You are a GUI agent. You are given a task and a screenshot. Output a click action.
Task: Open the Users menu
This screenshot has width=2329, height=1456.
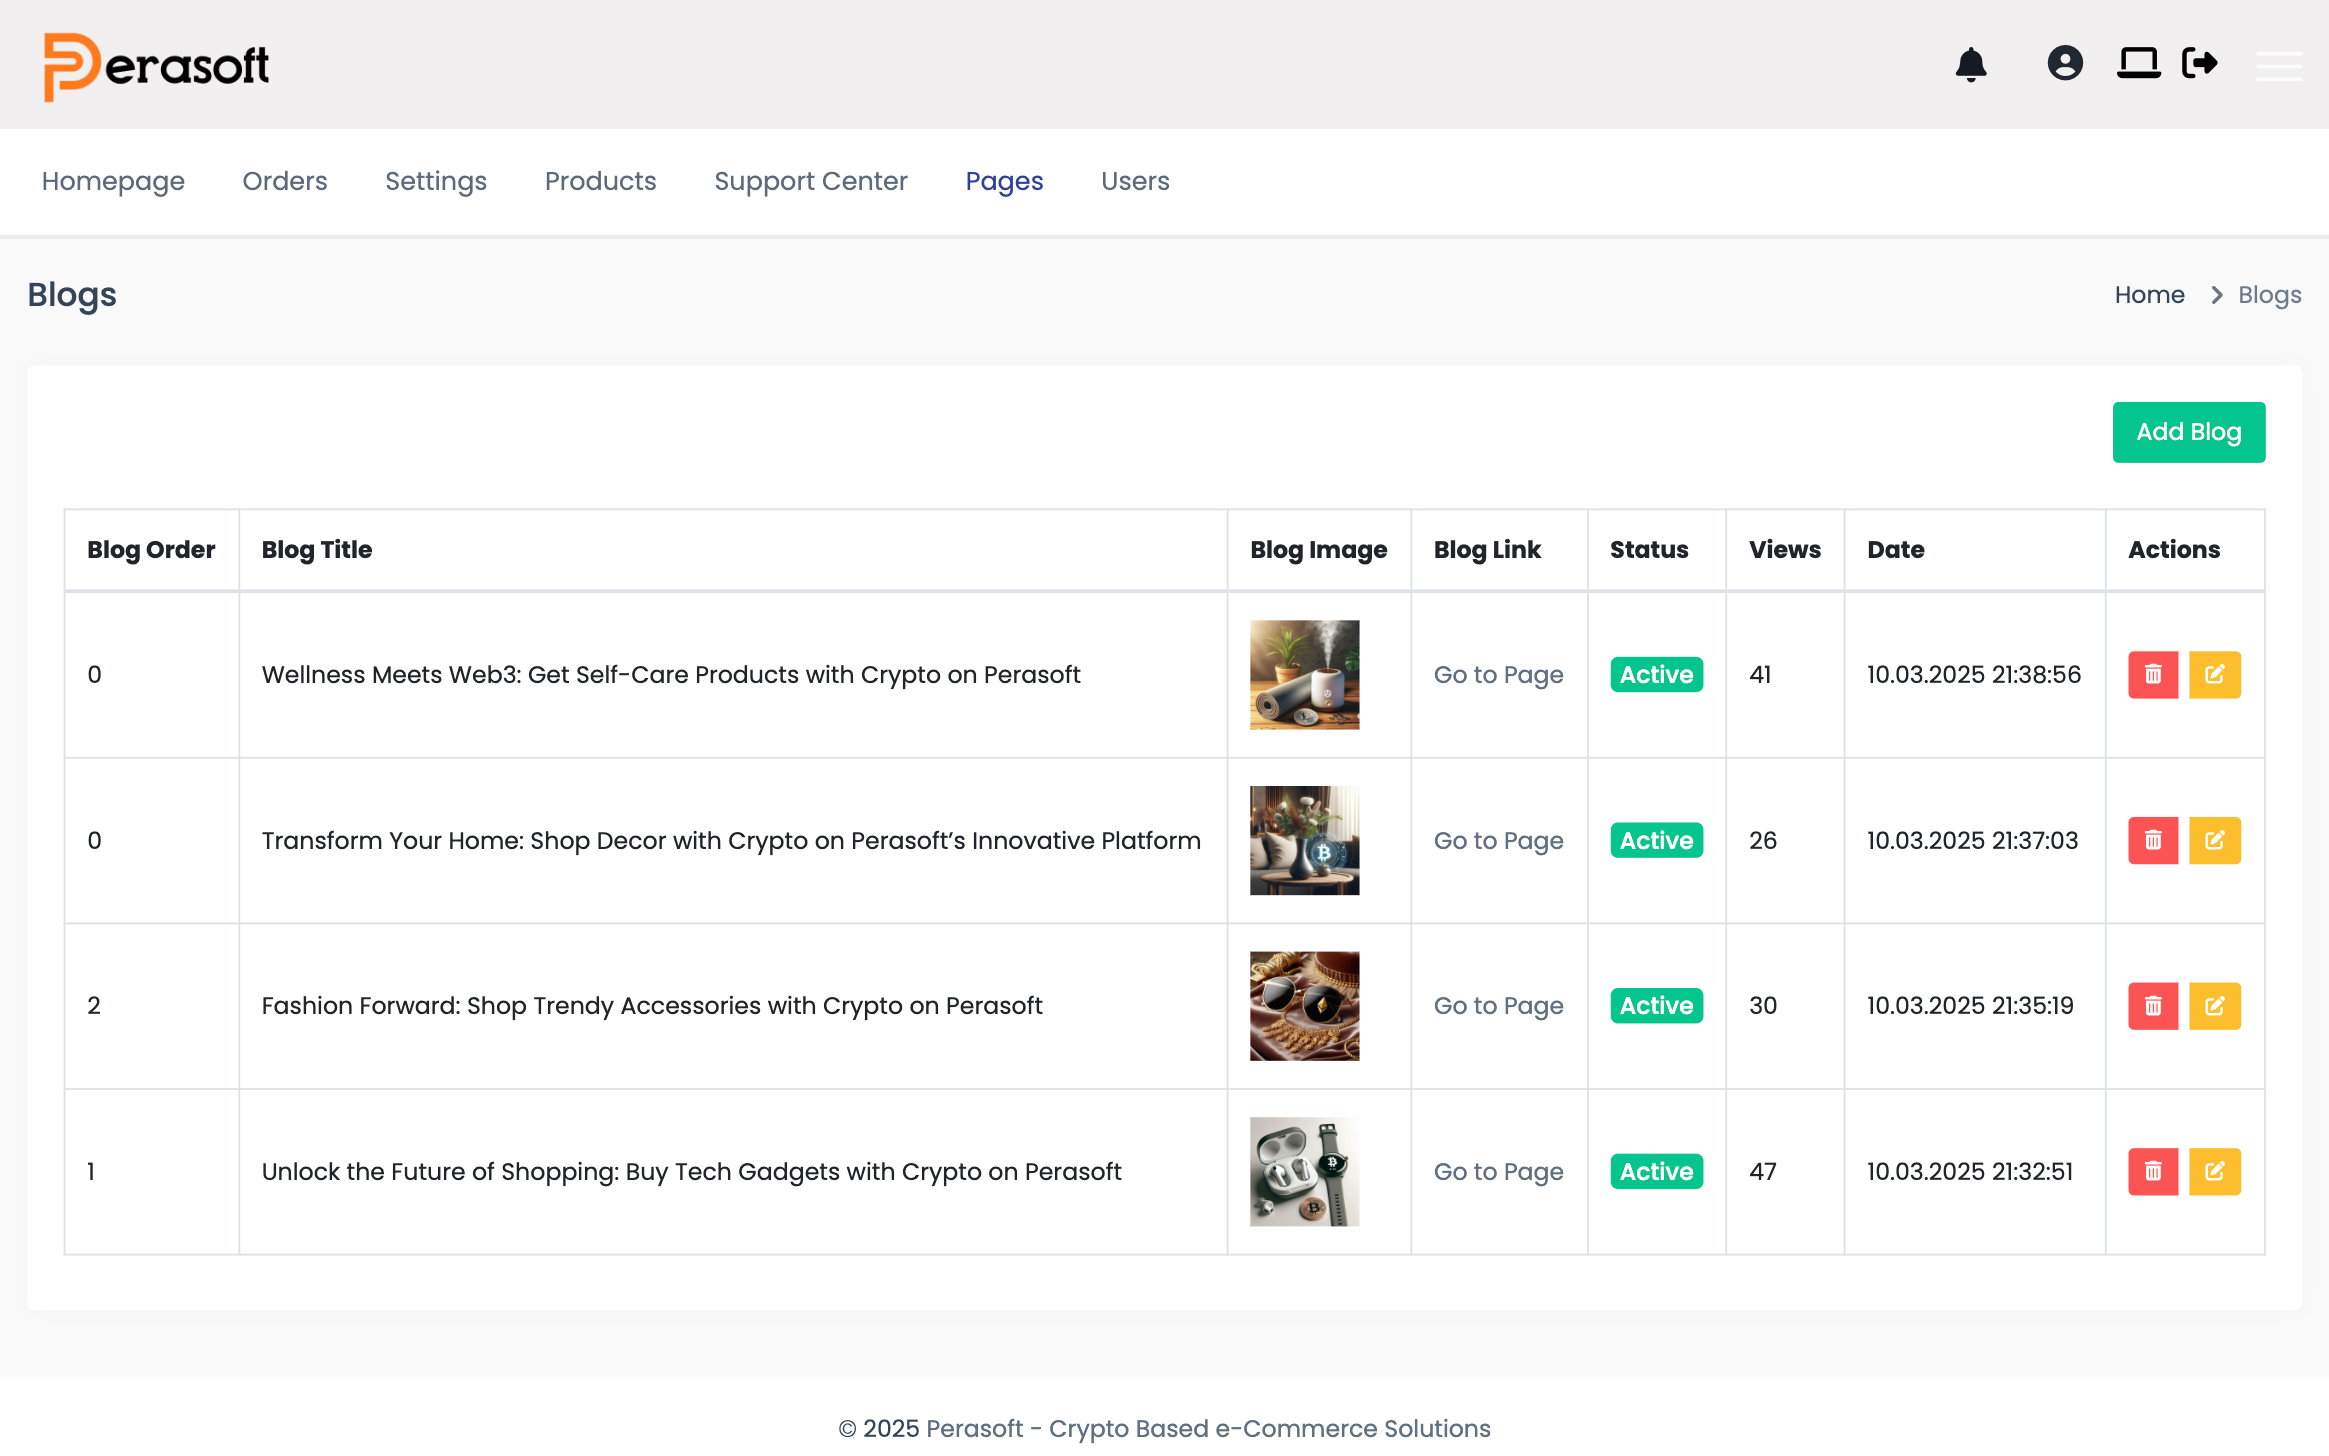pos(1135,181)
